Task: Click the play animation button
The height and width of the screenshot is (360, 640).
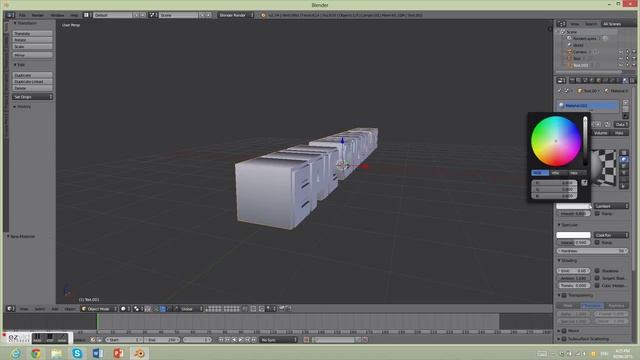Action: click(x=241, y=340)
